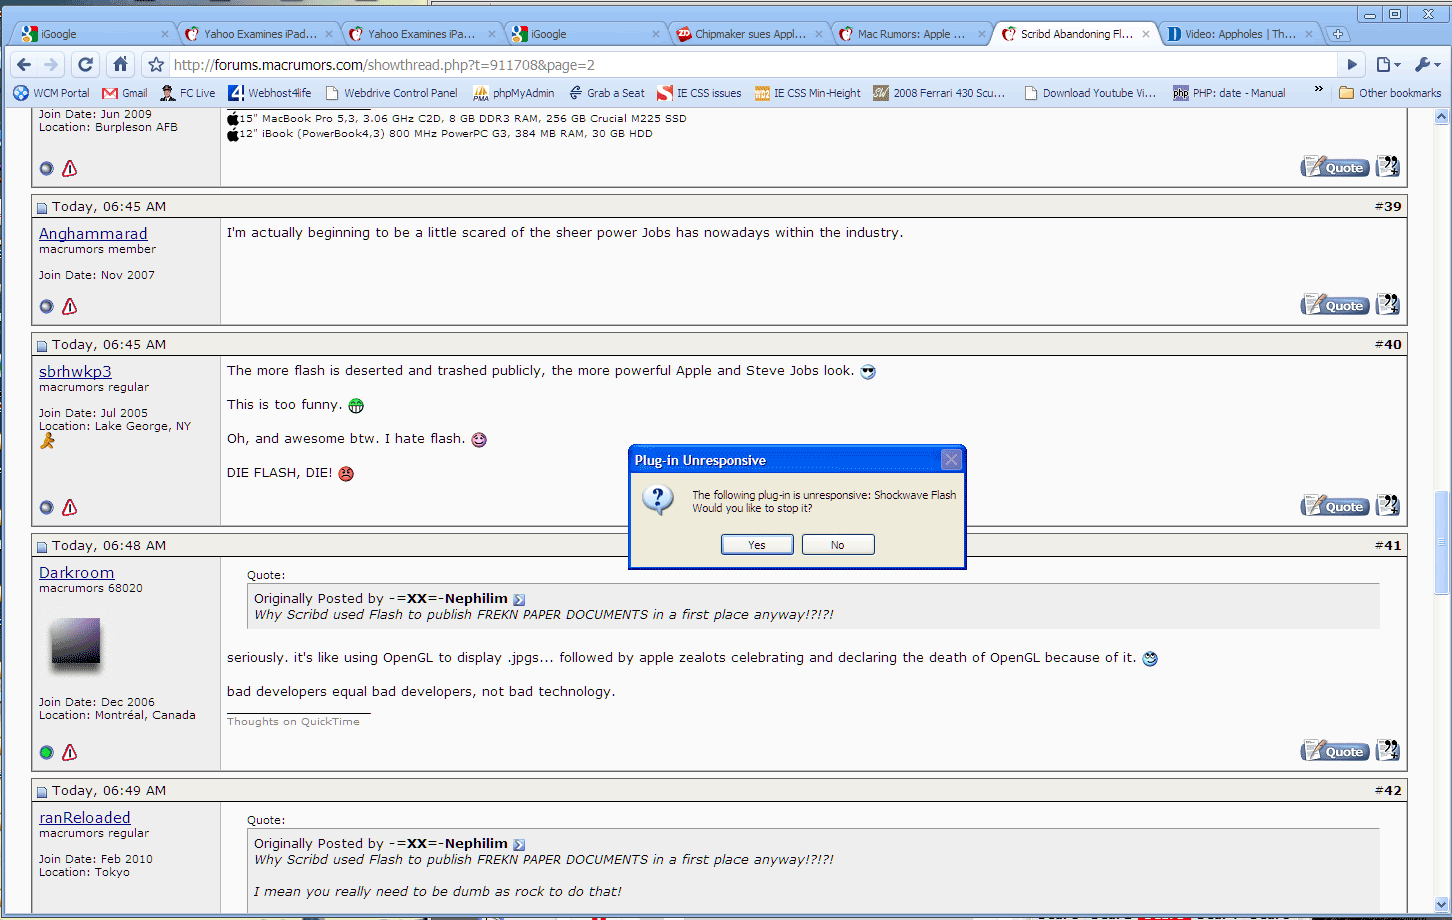Open the permalink for post #41
The height and width of the screenshot is (920, 1452).
pyautogui.click(x=1388, y=545)
